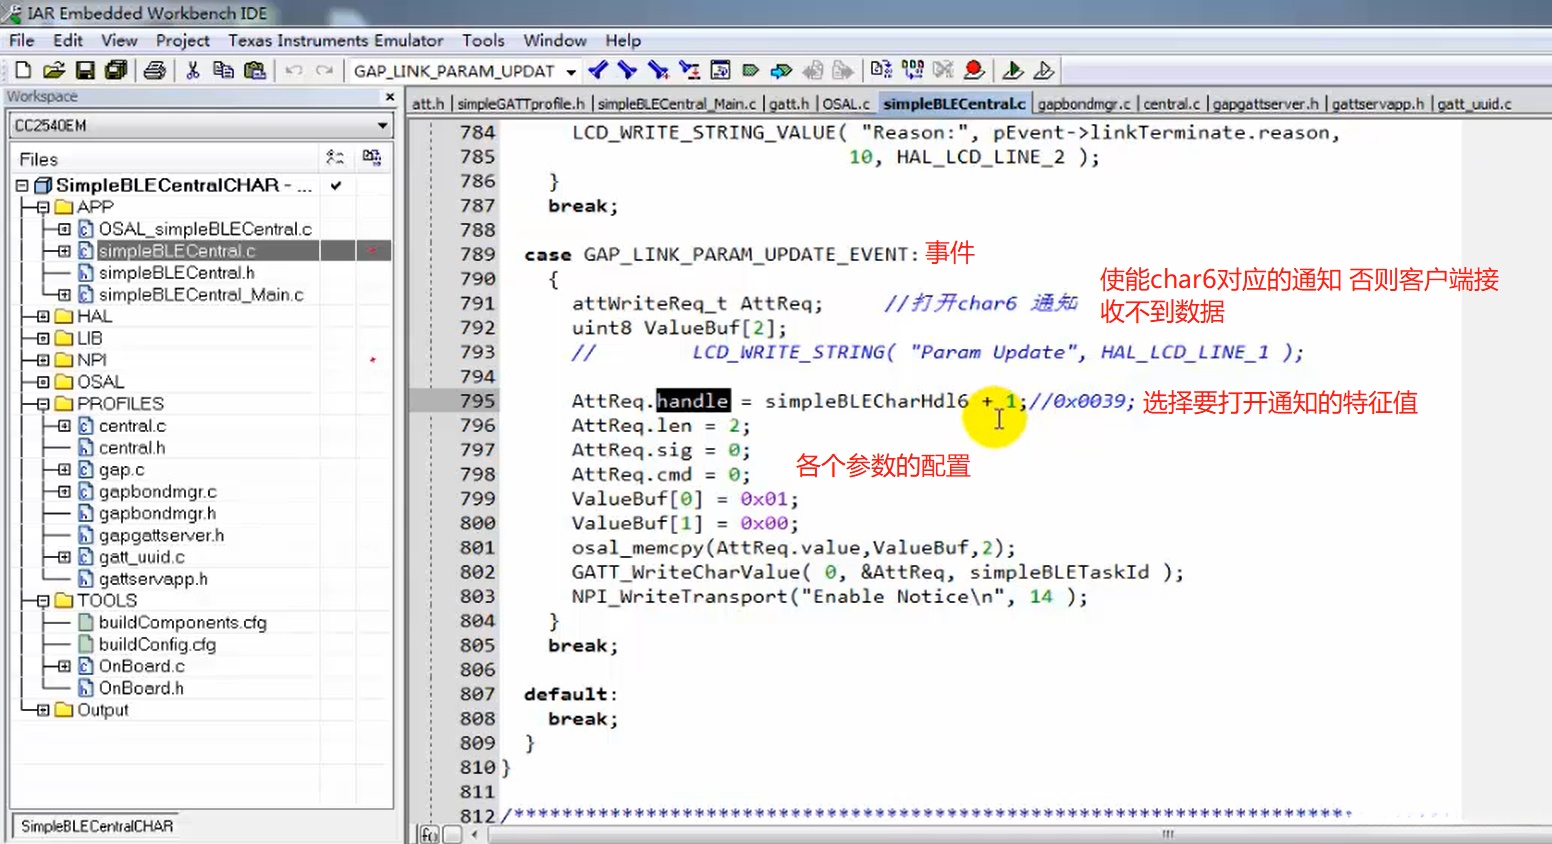Switch to the gapbondmgr.c editor tab
The image size is (1552, 844).
tap(1084, 104)
